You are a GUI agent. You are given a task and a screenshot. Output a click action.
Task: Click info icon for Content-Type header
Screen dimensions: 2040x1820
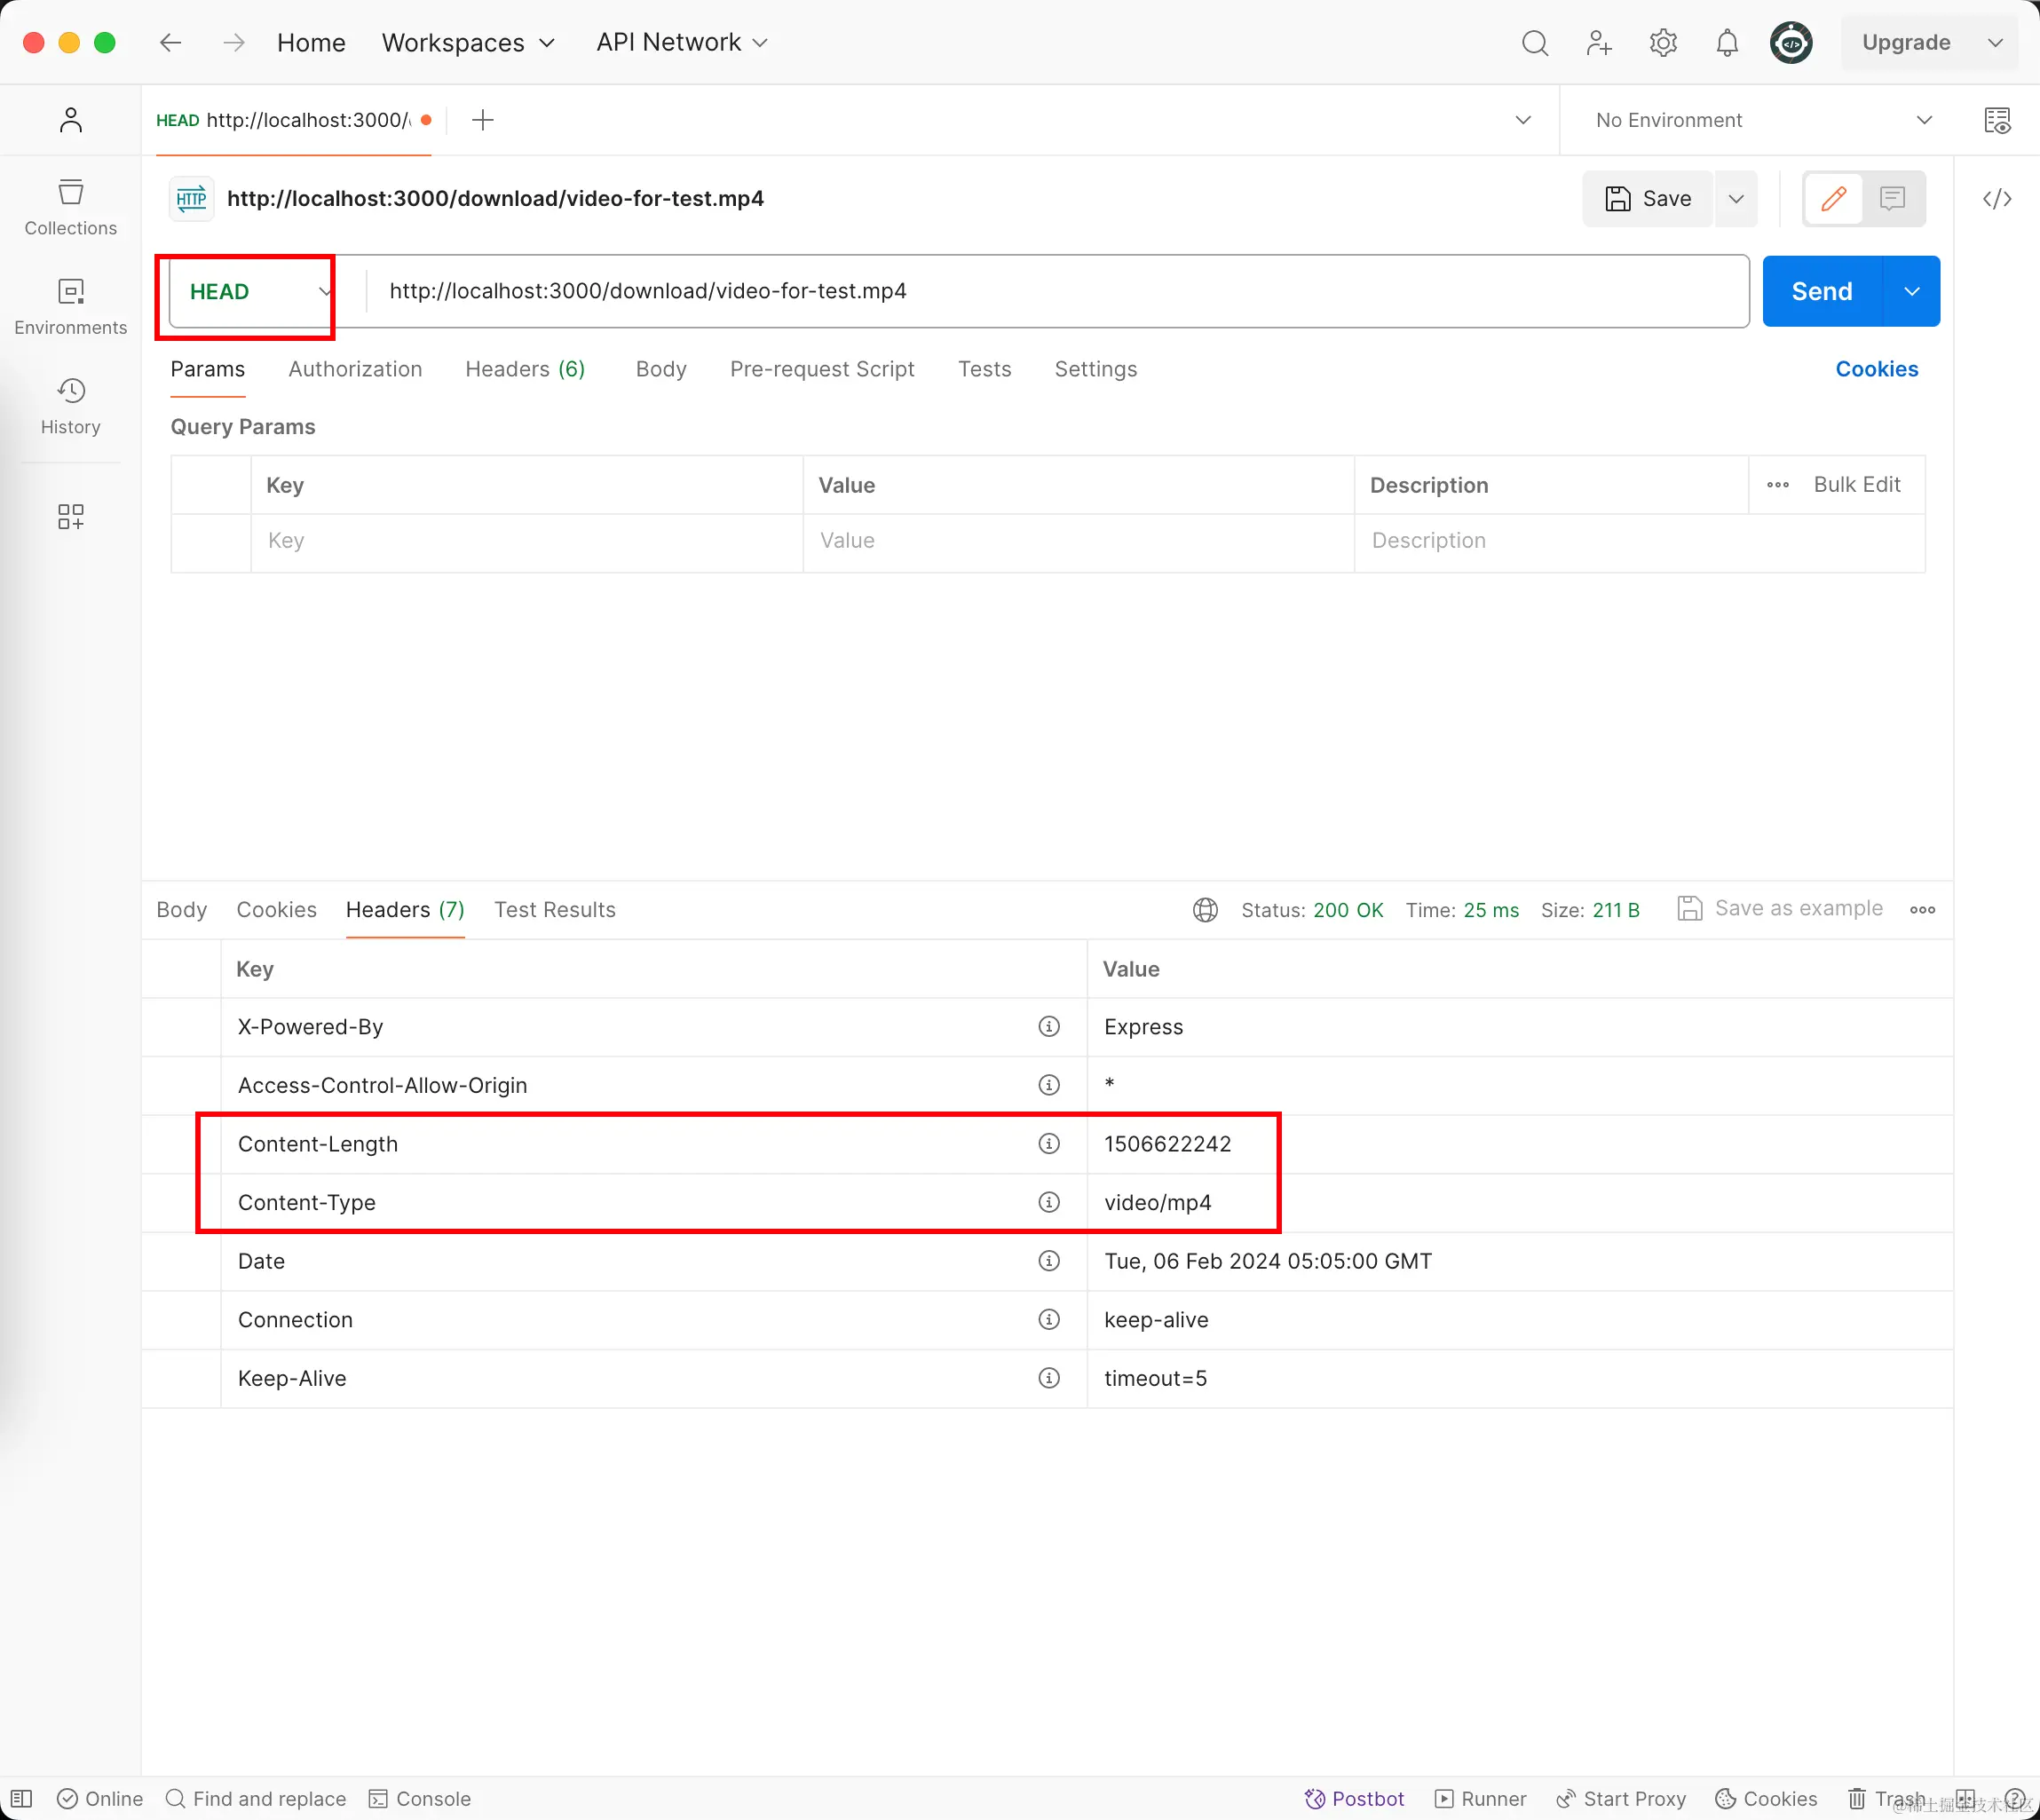click(1049, 1202)
